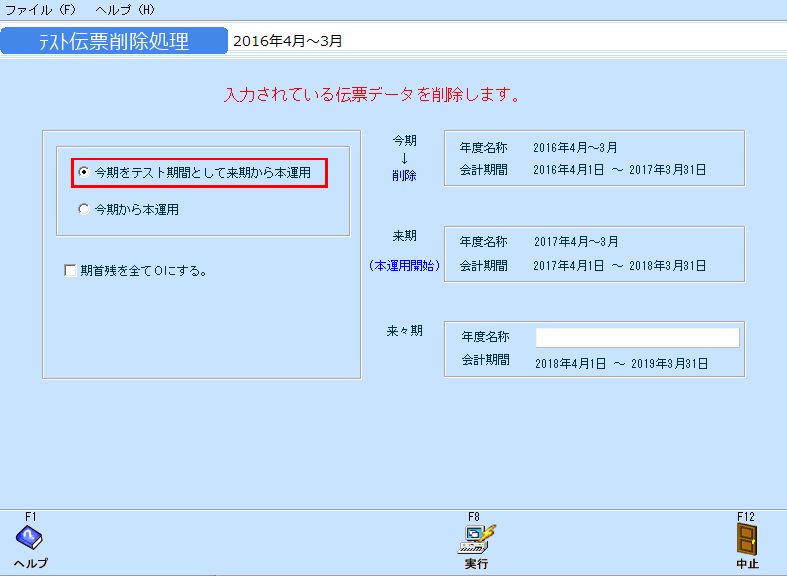The image size is (787, 576).
Task: Click 今期 年度名称 value 2016年4月～3月
Action: pos(575,148)
